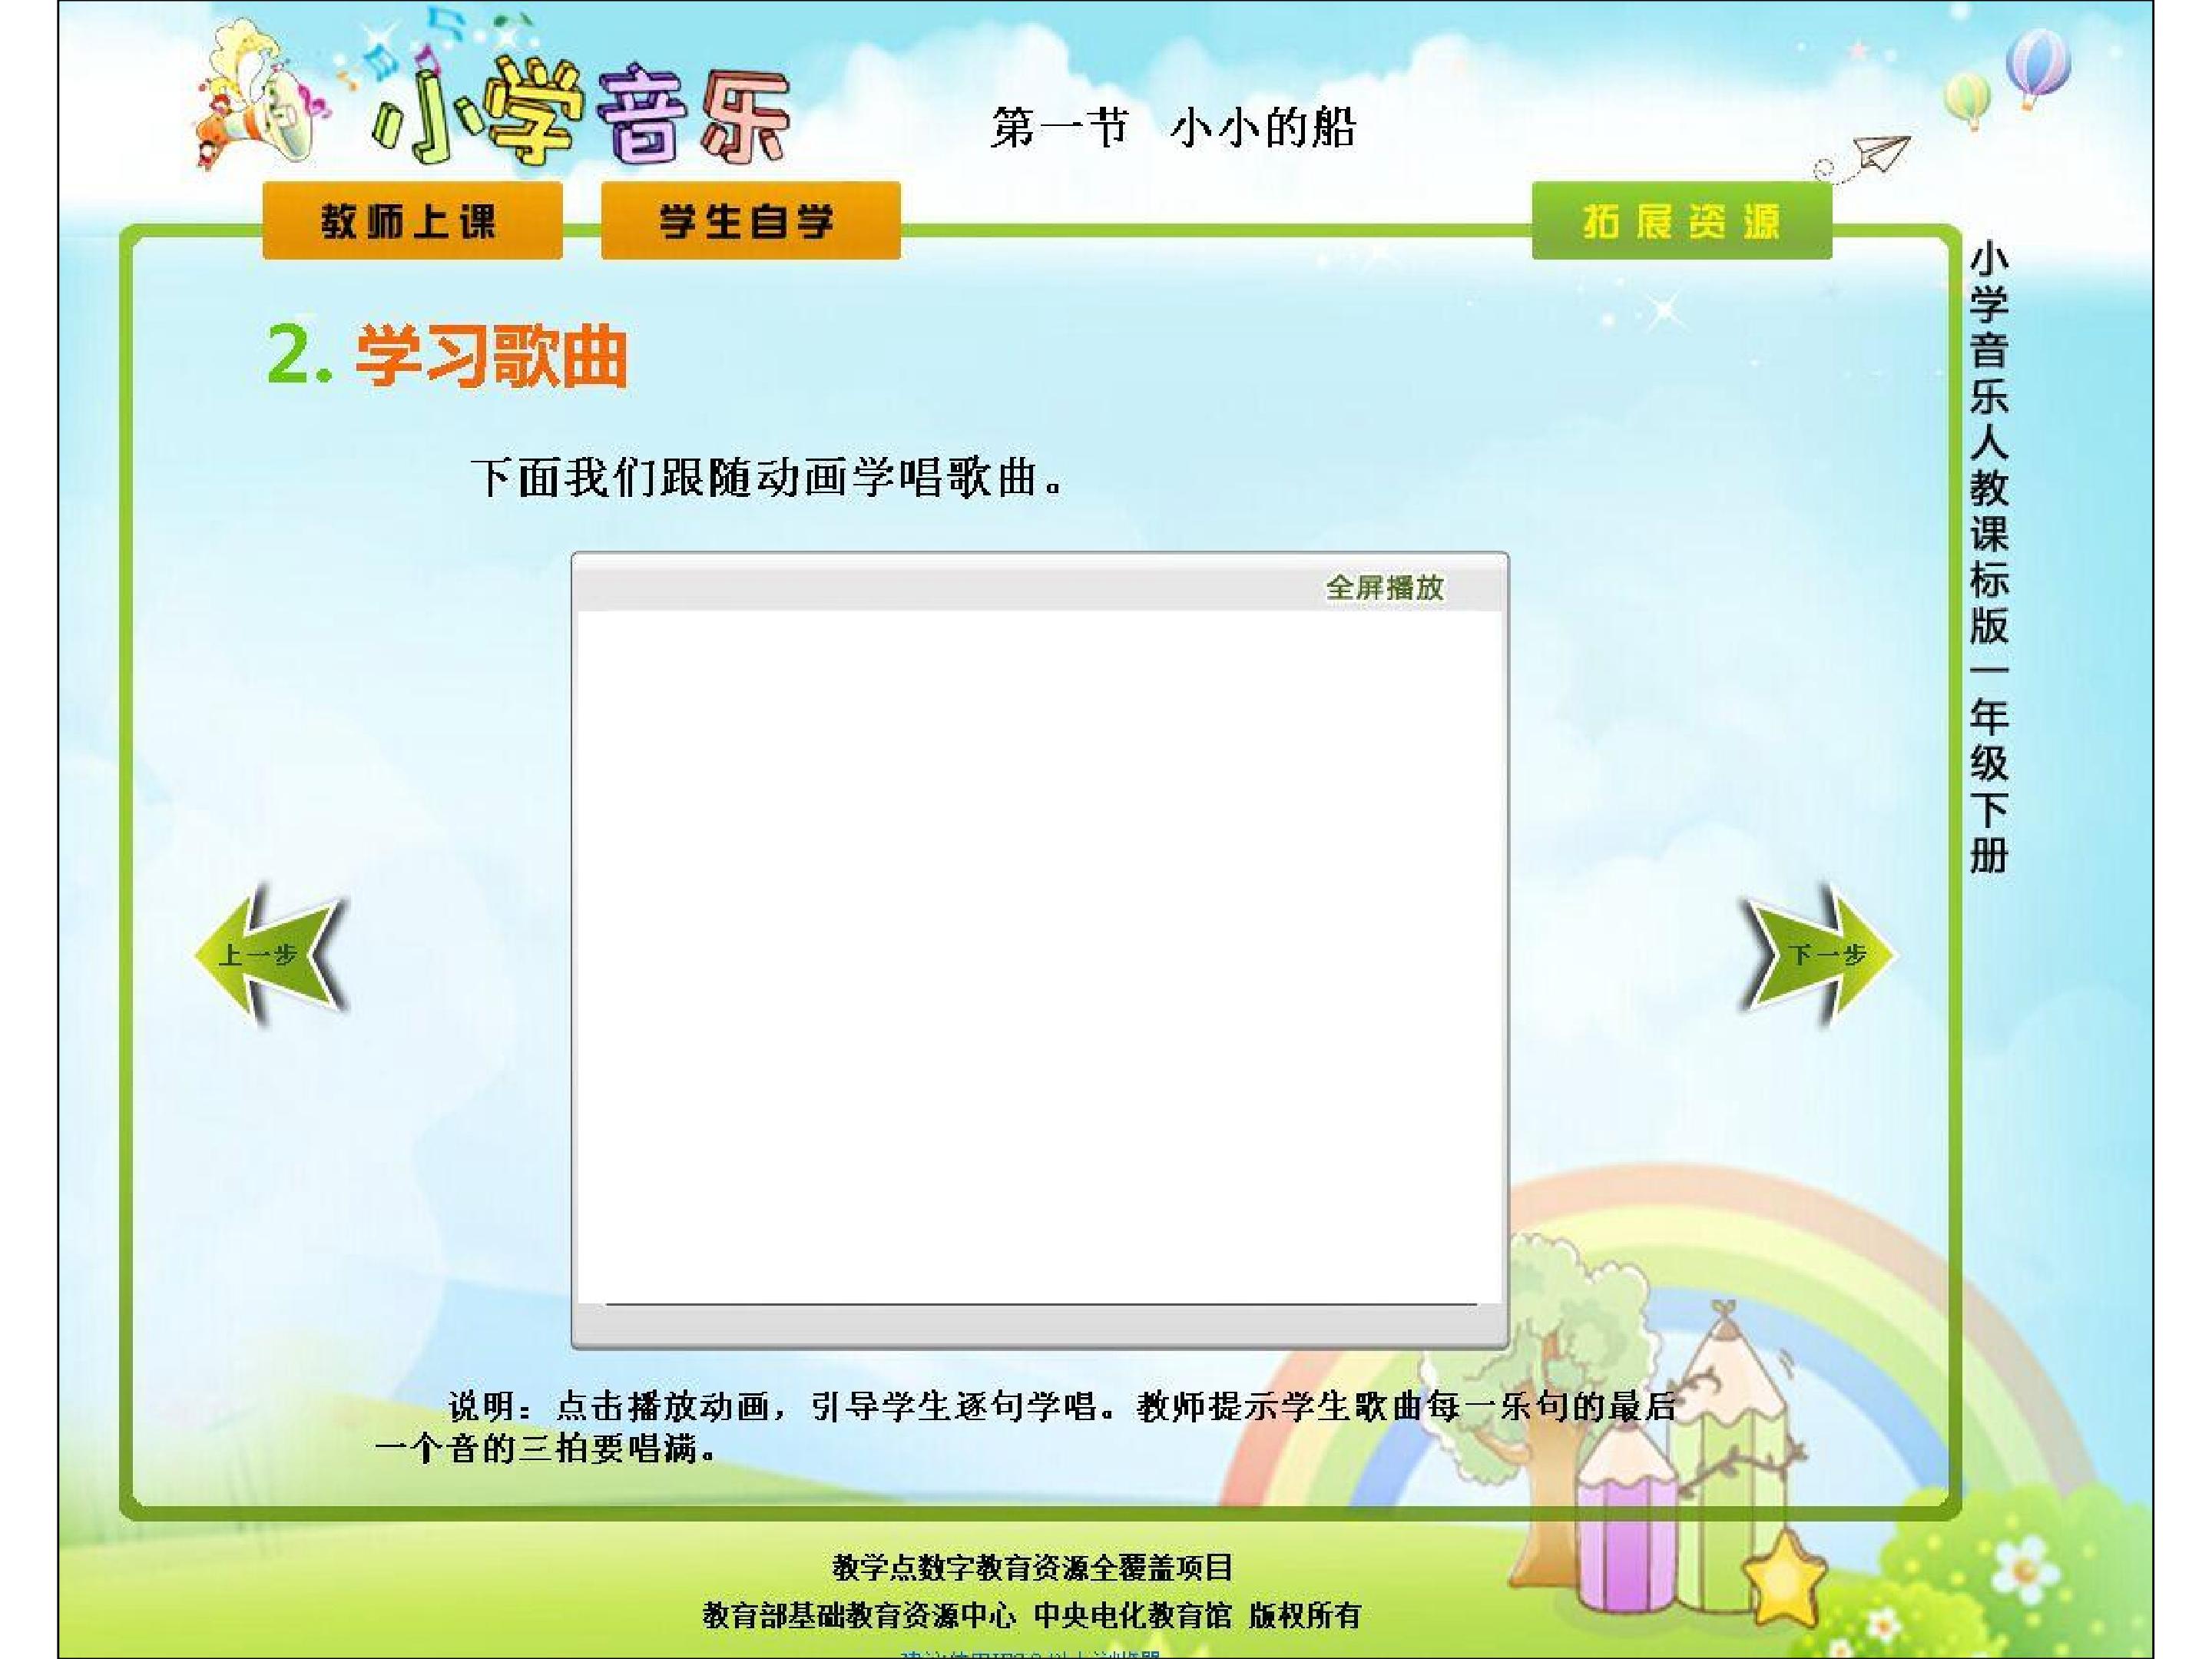Advance with the 下一步 arrow
Viewport: 2212px width, 1659px height.
tap(1819, 955)
